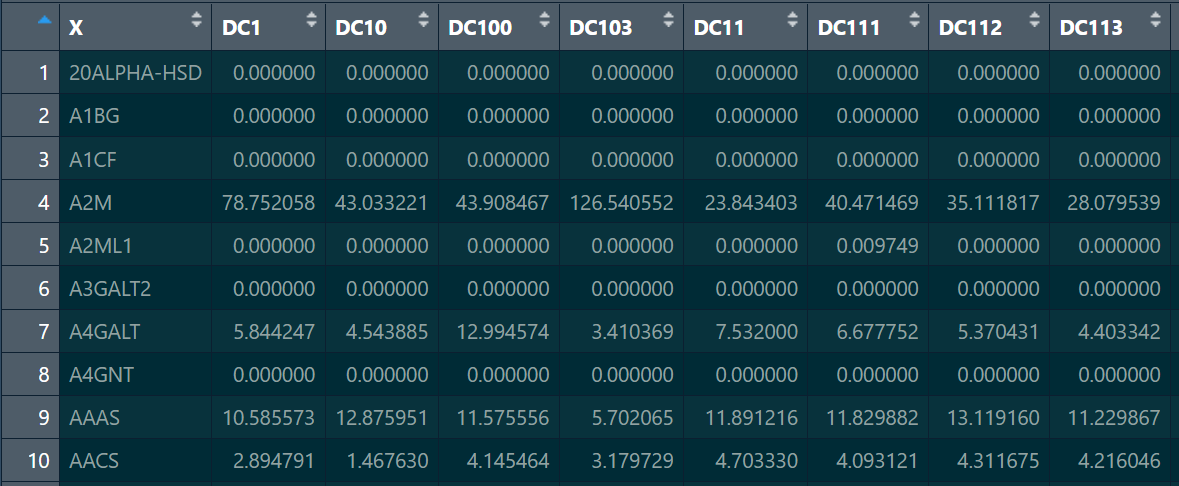Click value 4.145464 in AACS row
The height and width of the screenshot is (486, 1179).
[508, 460]
